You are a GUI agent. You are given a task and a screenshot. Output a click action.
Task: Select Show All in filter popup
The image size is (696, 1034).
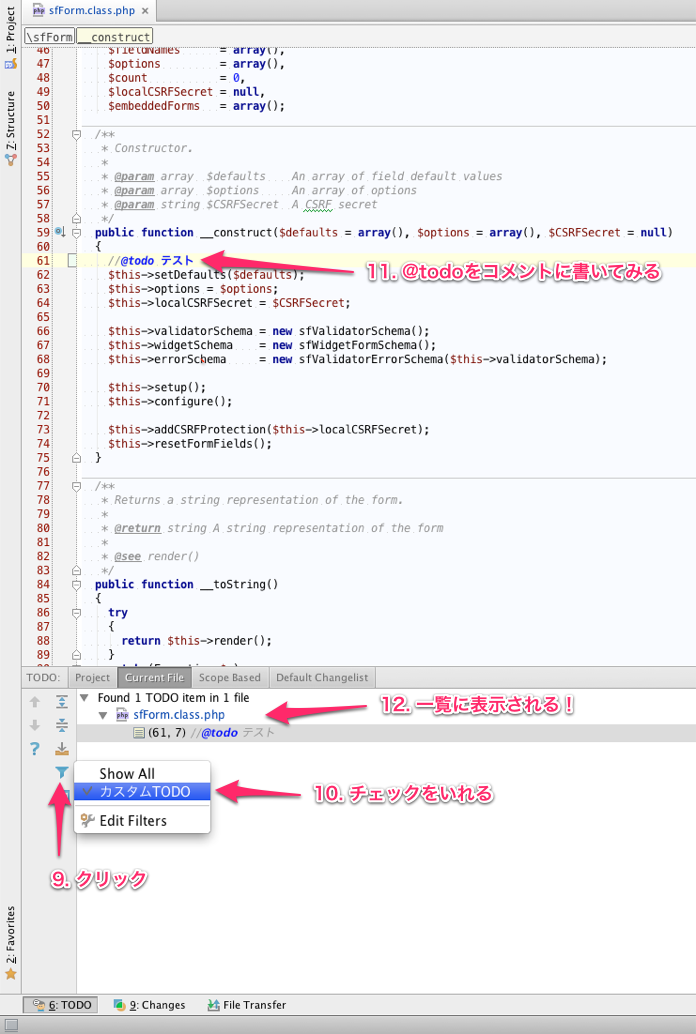127,774
